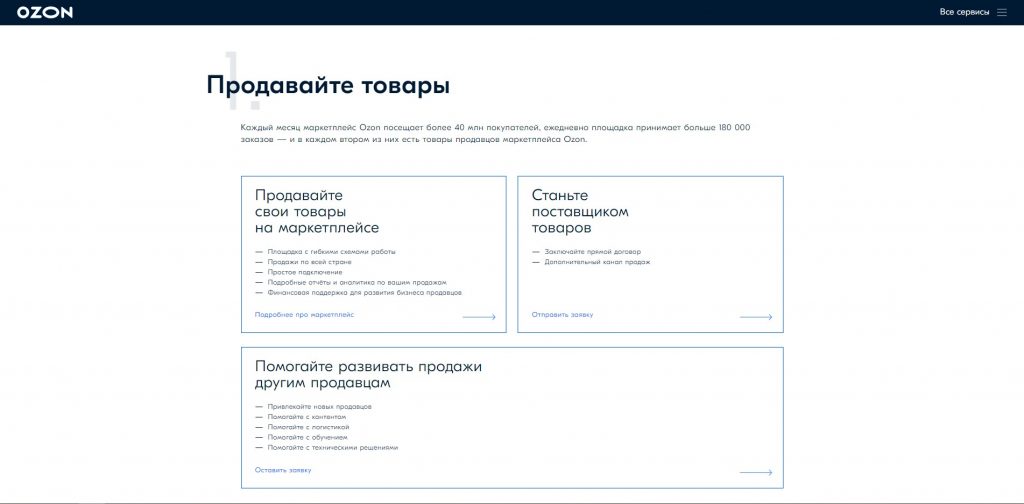Open the "Подробнее про маркетплейс" link
The width and height of the screenshot is (1024, 504).
click(x=304, y=314)
